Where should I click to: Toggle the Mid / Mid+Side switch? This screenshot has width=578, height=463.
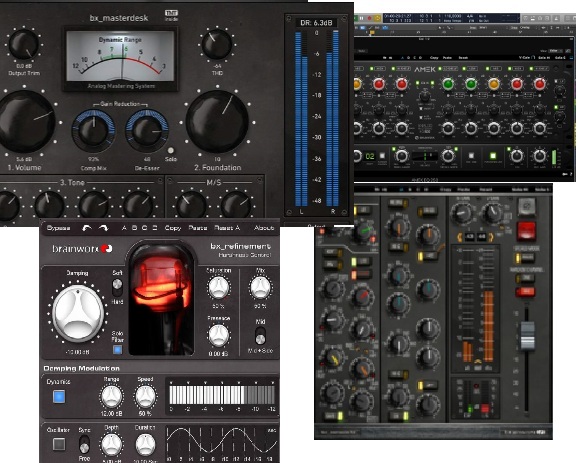coord(260,335)
